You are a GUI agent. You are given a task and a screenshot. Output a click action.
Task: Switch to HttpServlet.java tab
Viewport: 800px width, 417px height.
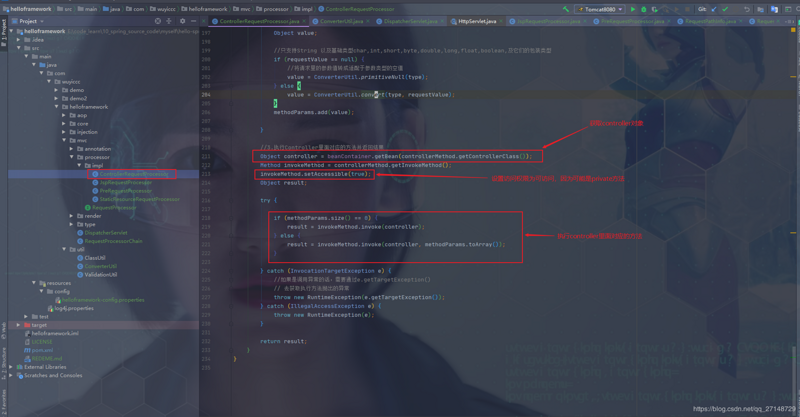(477, 21)
